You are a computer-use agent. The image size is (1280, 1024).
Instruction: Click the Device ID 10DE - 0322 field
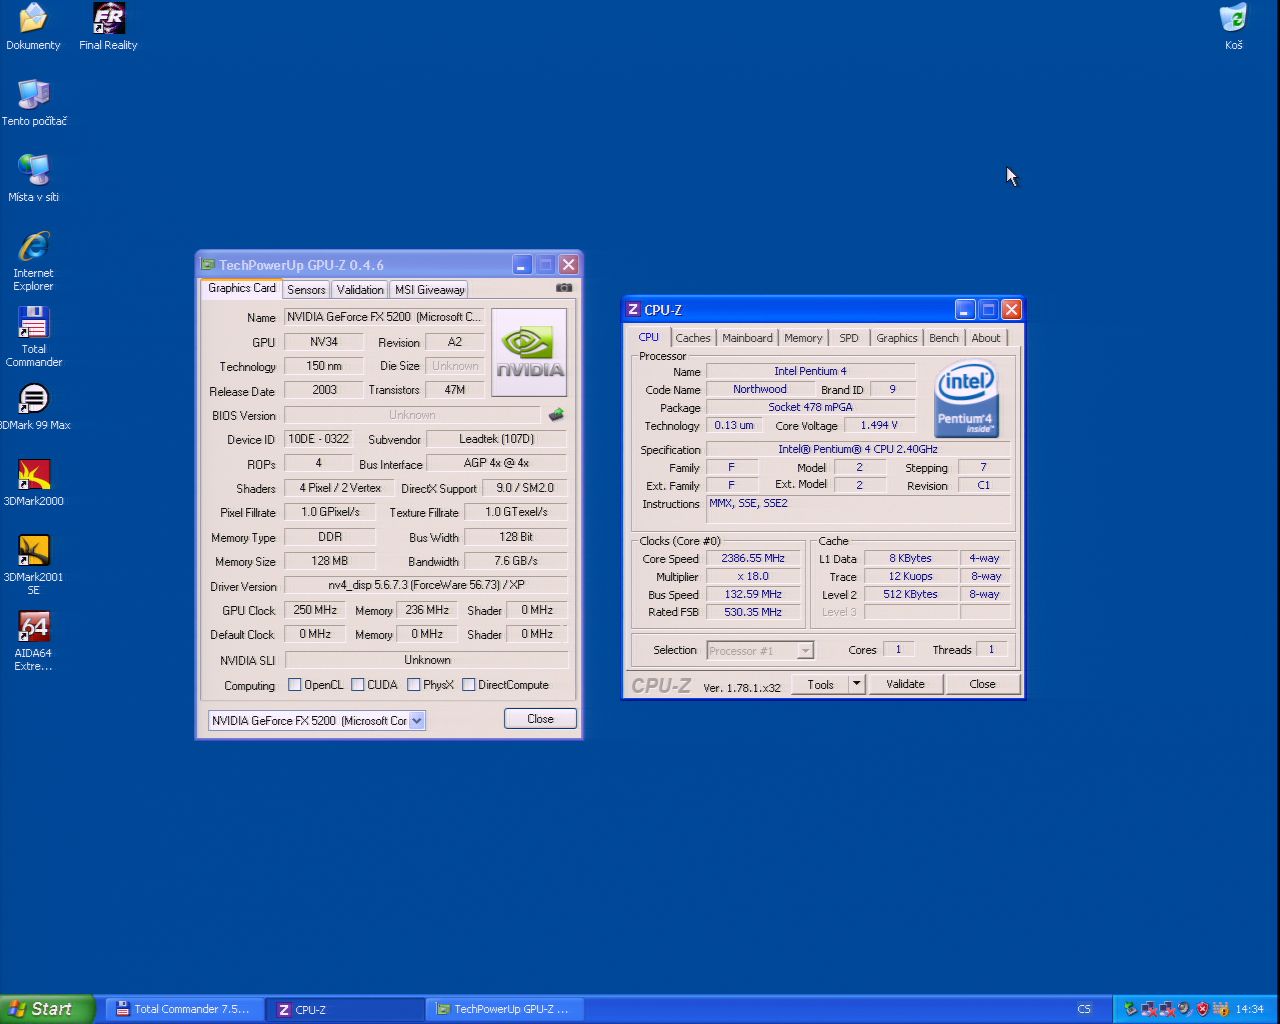319,439
